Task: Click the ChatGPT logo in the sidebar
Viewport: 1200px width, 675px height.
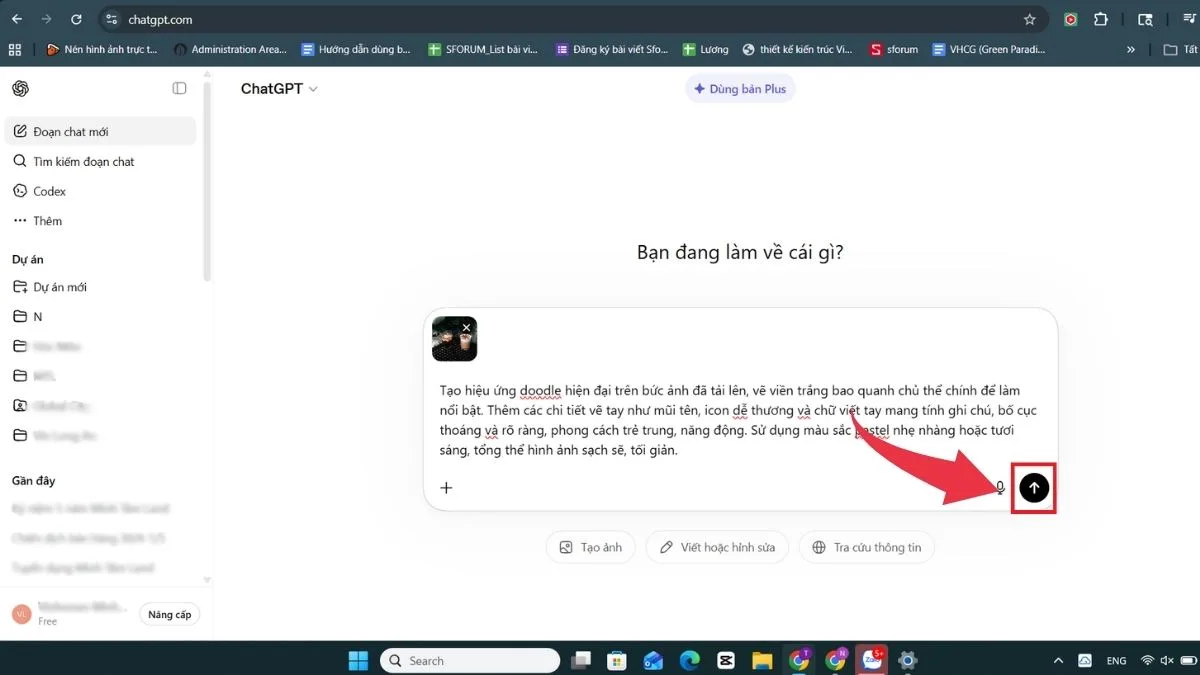Action: point(20,88)
